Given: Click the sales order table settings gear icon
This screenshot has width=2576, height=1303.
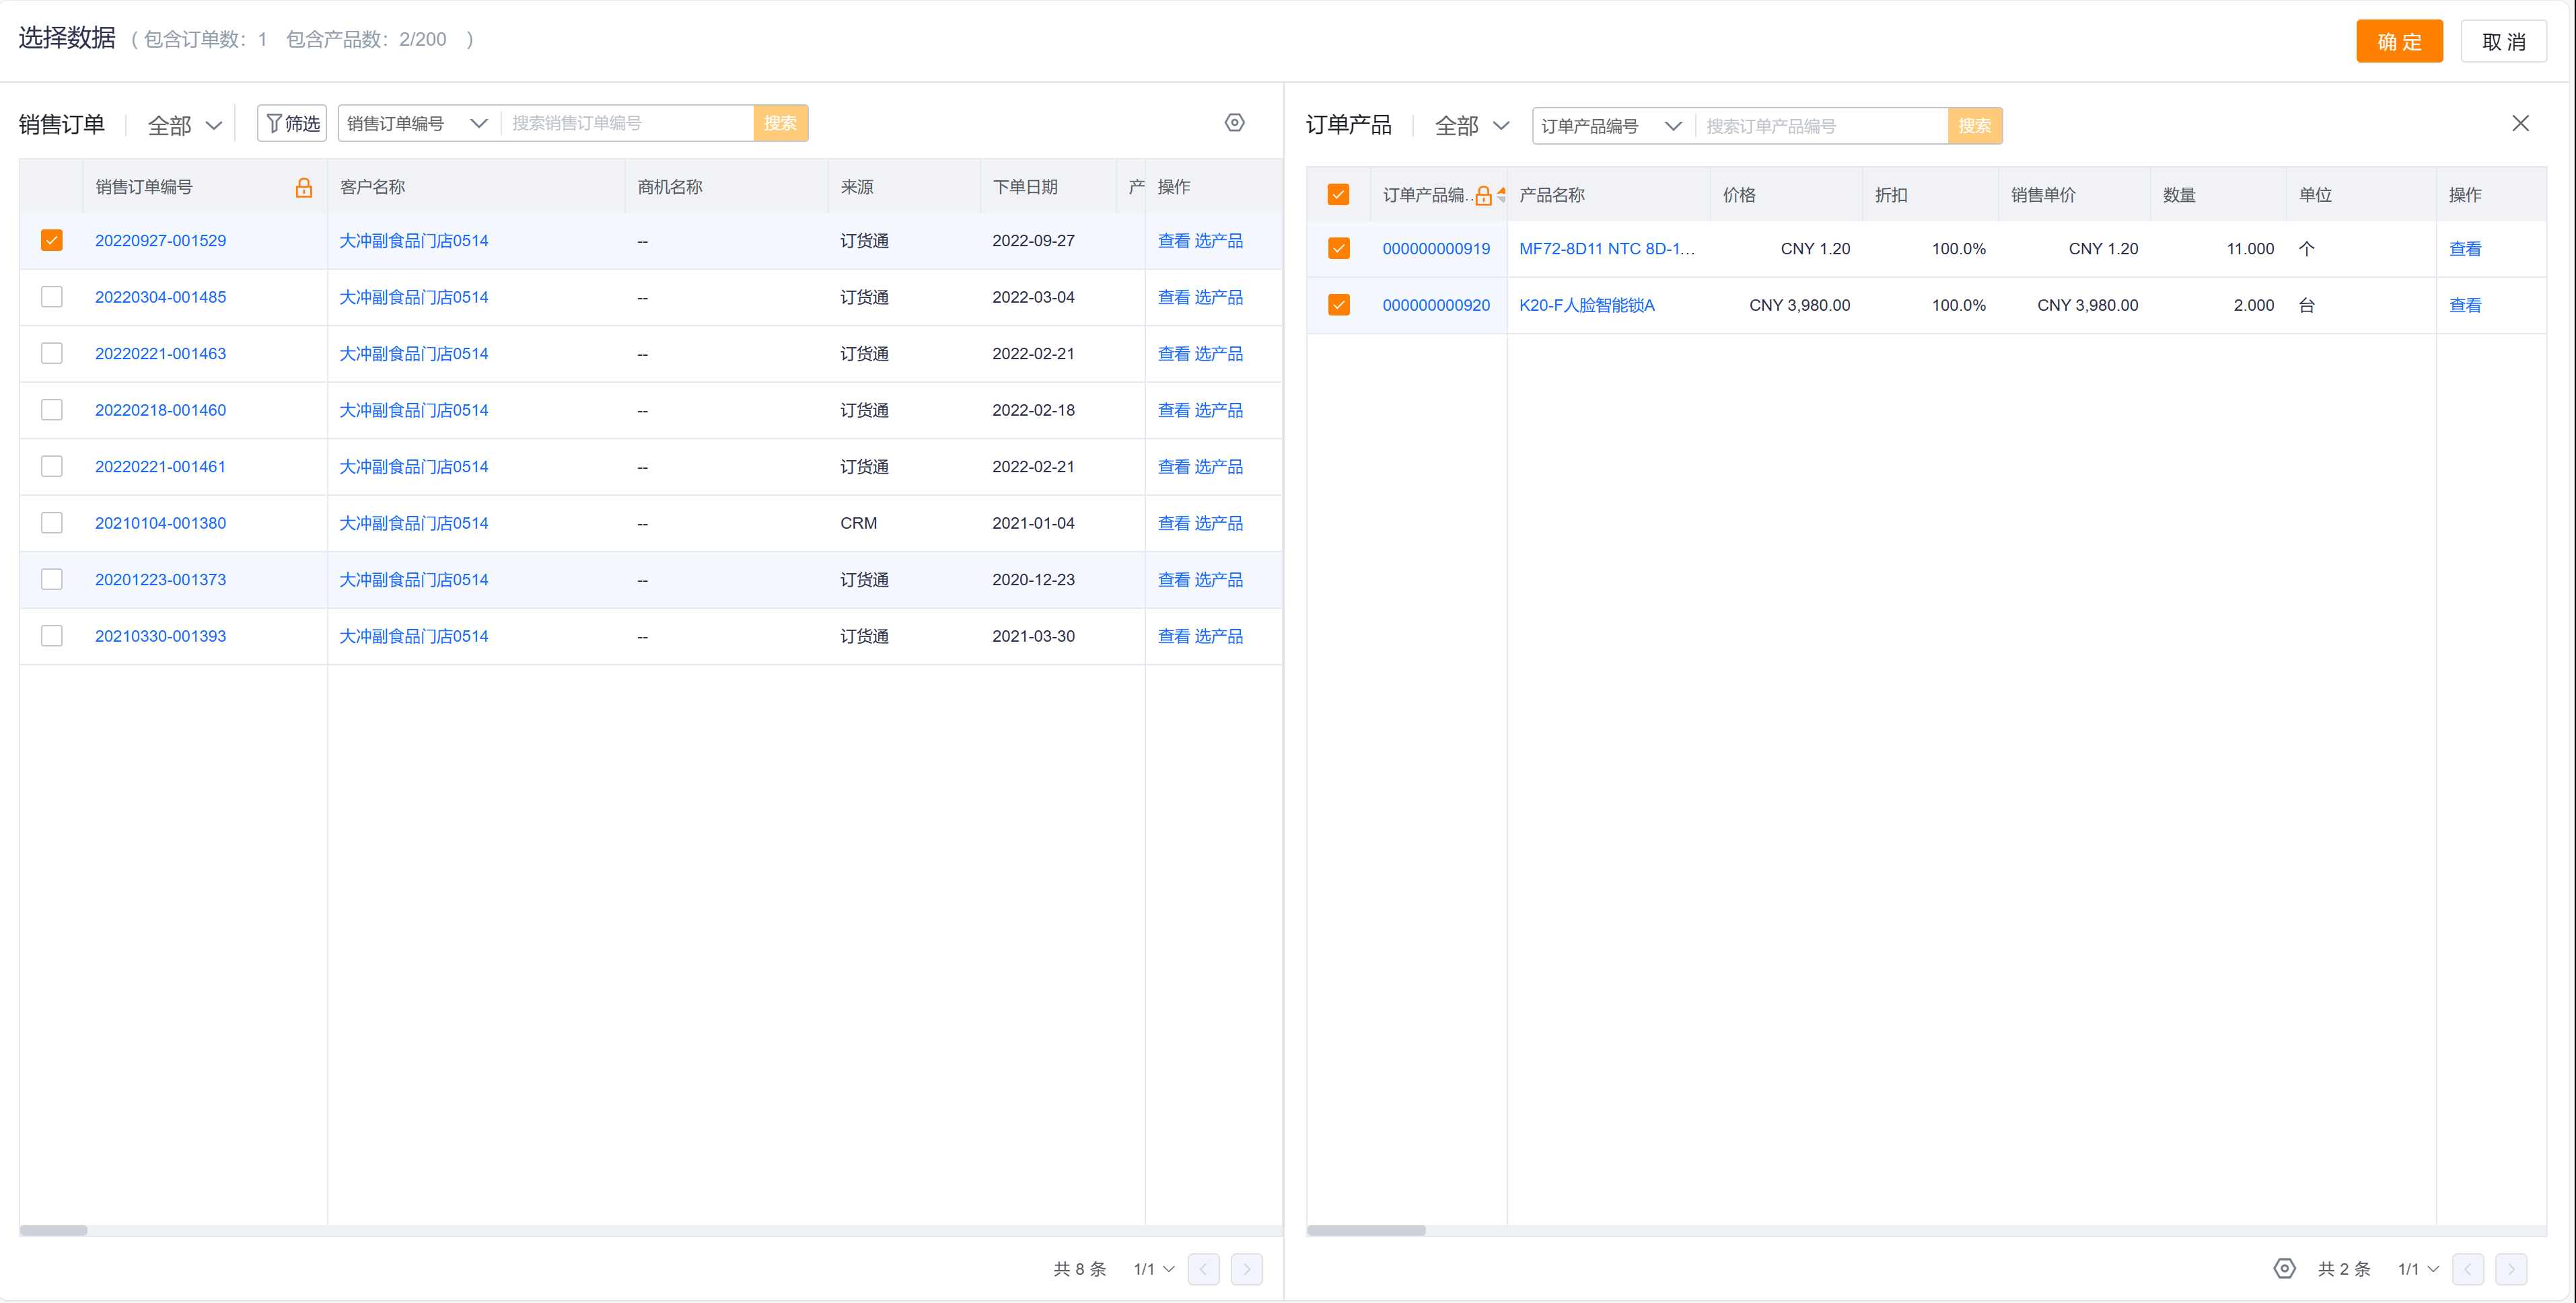Looking at the screenshot, I should (x=1234, y=122).
